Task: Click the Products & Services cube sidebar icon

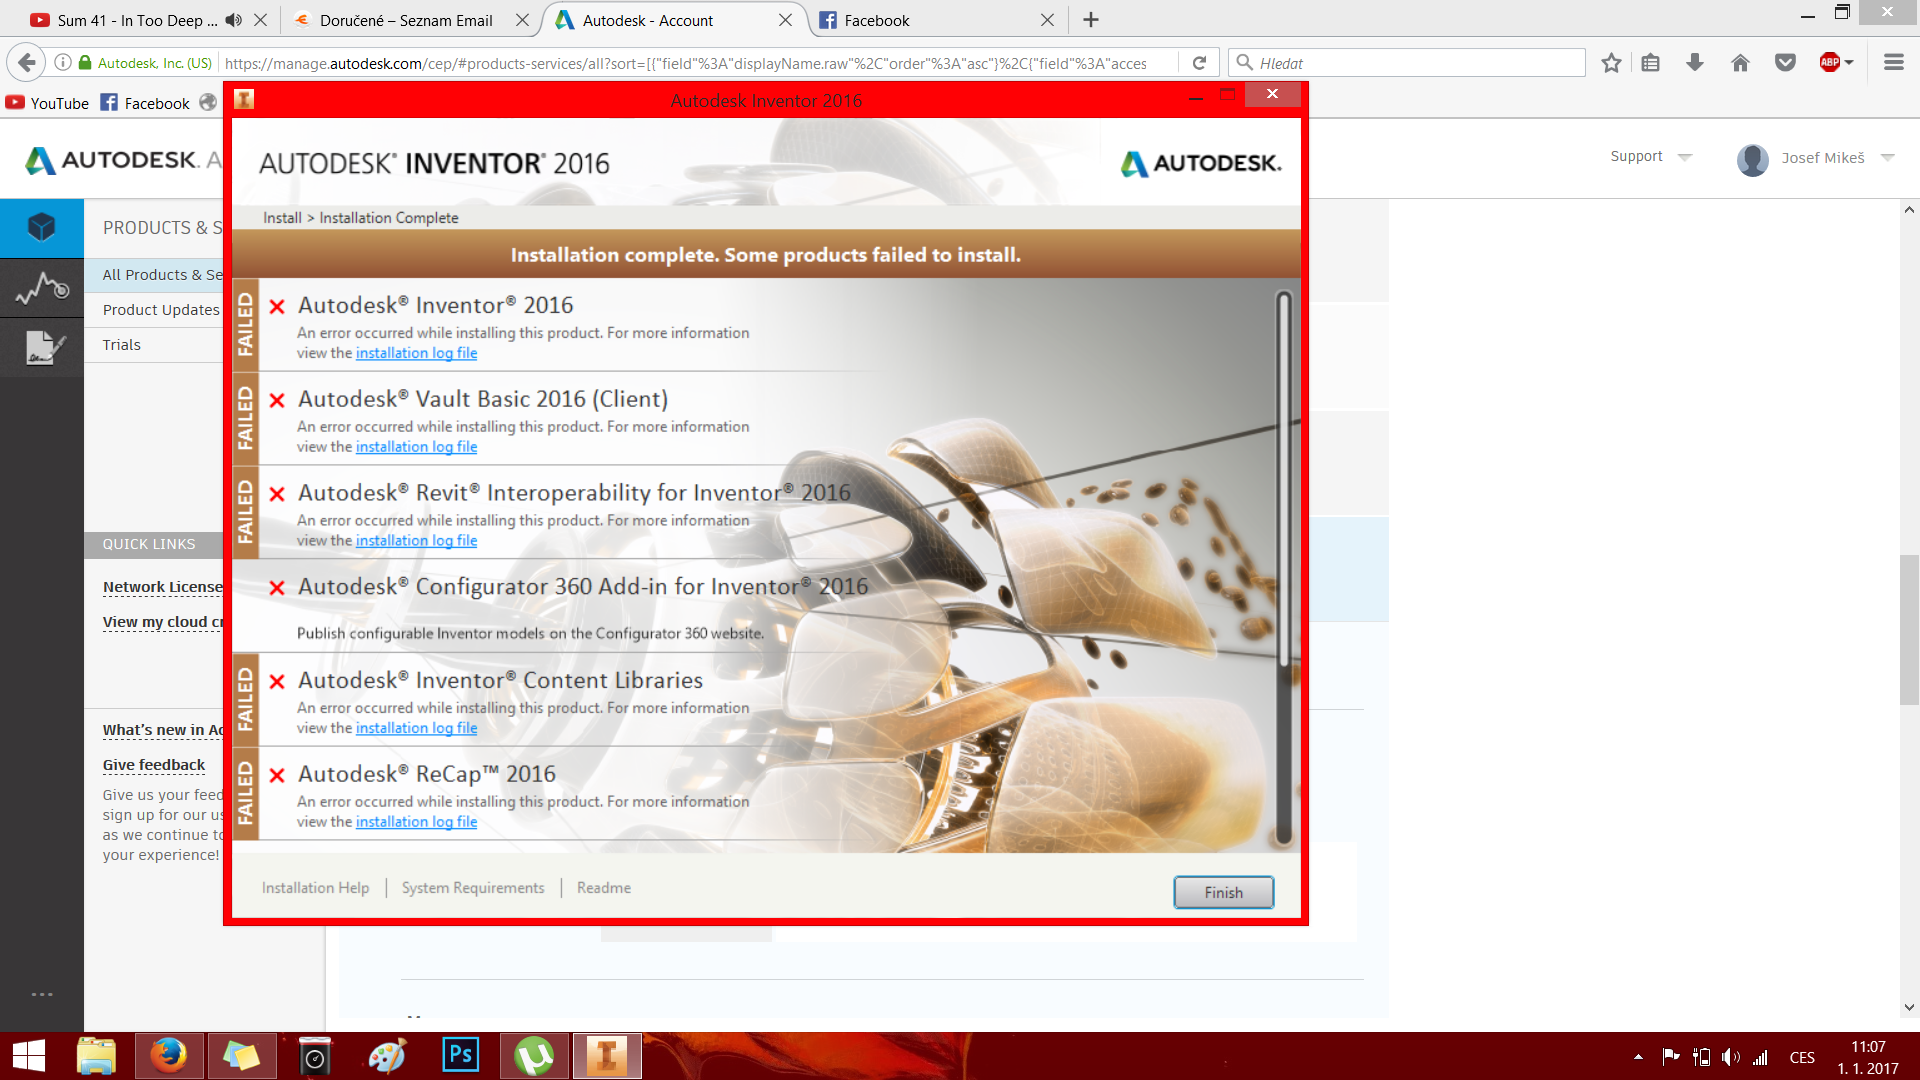Action: (41, 228)
